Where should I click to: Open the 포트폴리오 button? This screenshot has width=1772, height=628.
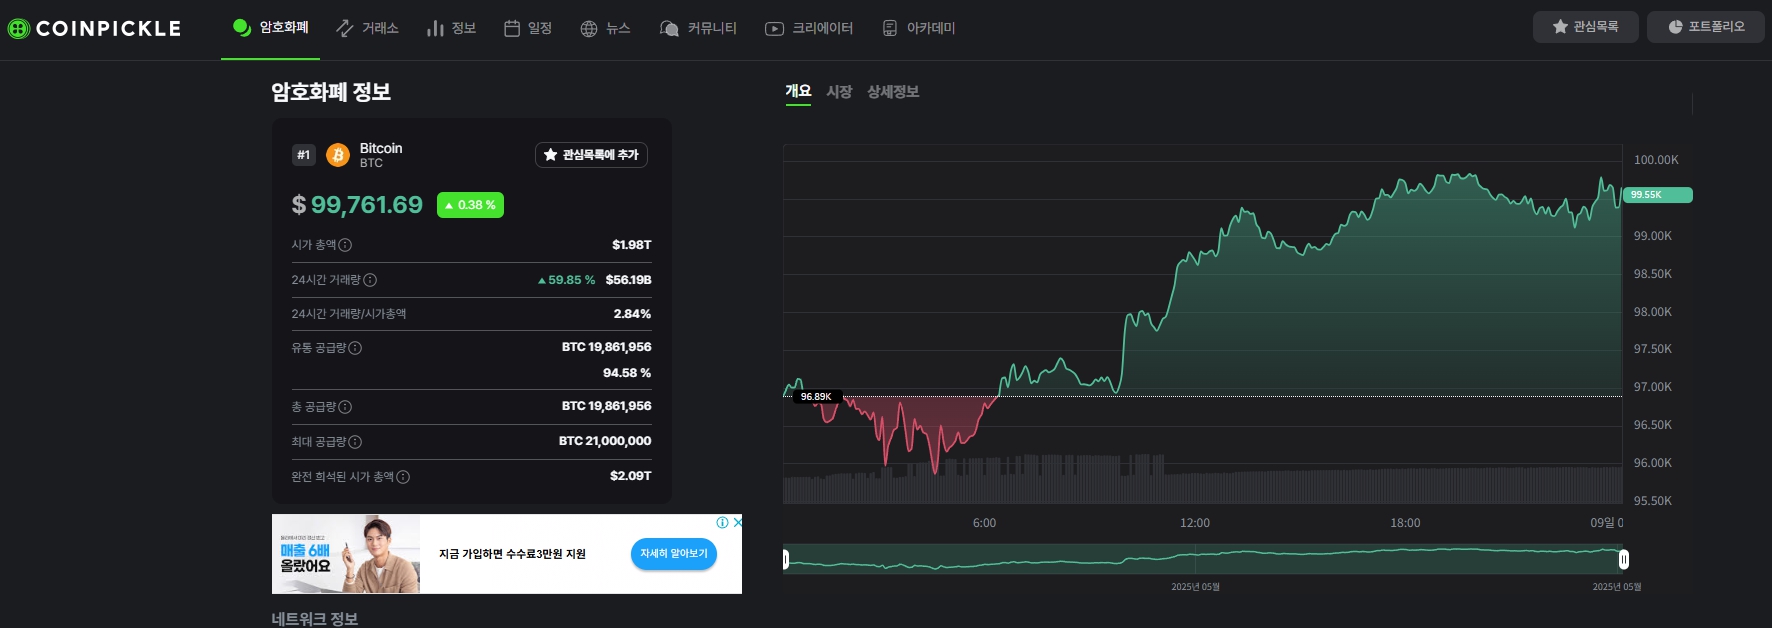point(1706,27)
